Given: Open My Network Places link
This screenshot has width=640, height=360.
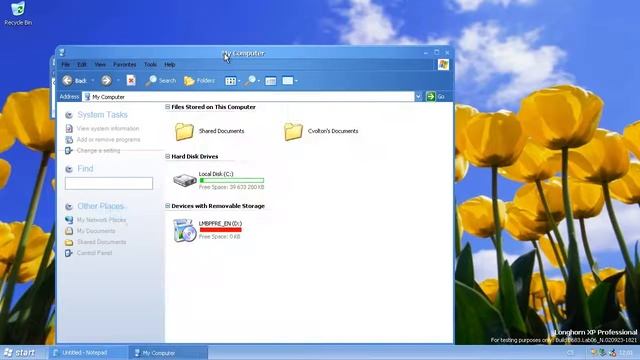Looking at the screenshot, I should tap(101, 220).
